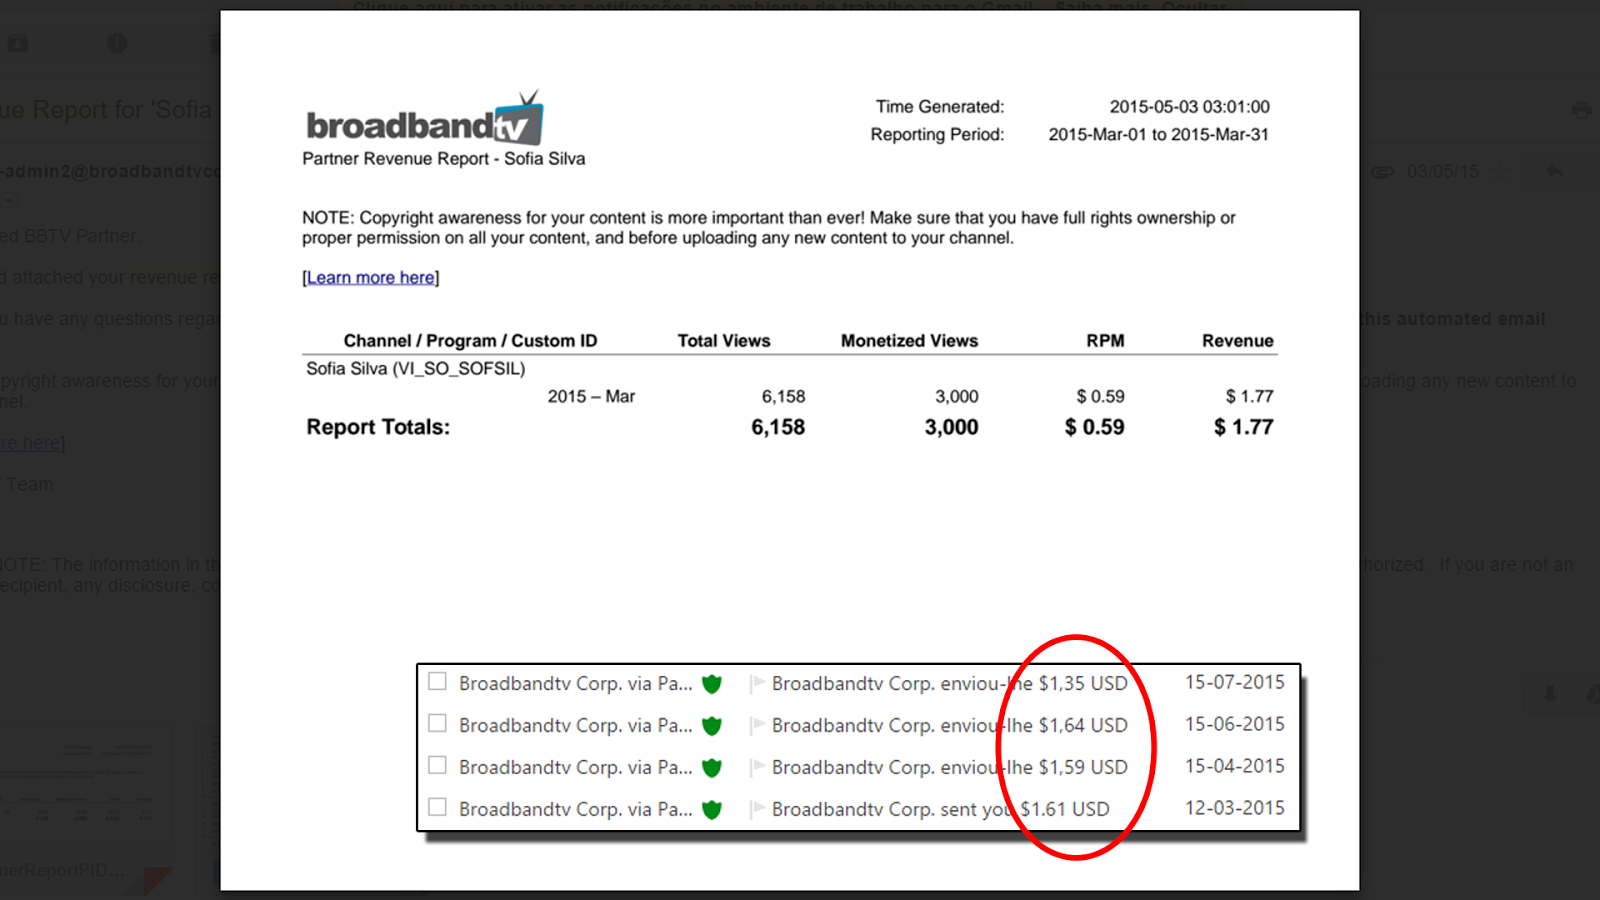This screenshot has width=1600, height=900.
Task: Click the 'Total Views' column header
Action: [x=724, y=341]
